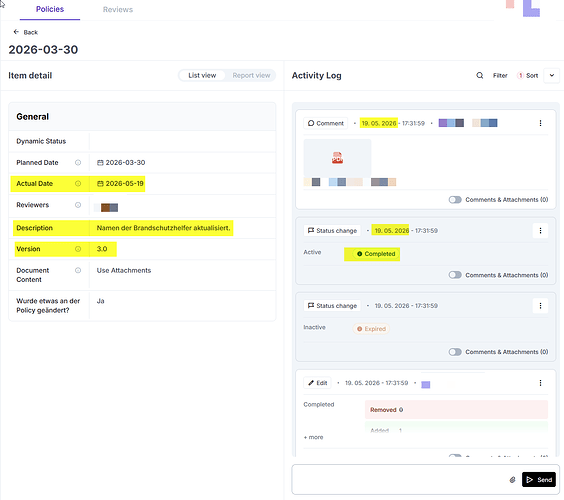Click the Status change tag above Completed
Screen dimensions: 564x500
(332, 231)
